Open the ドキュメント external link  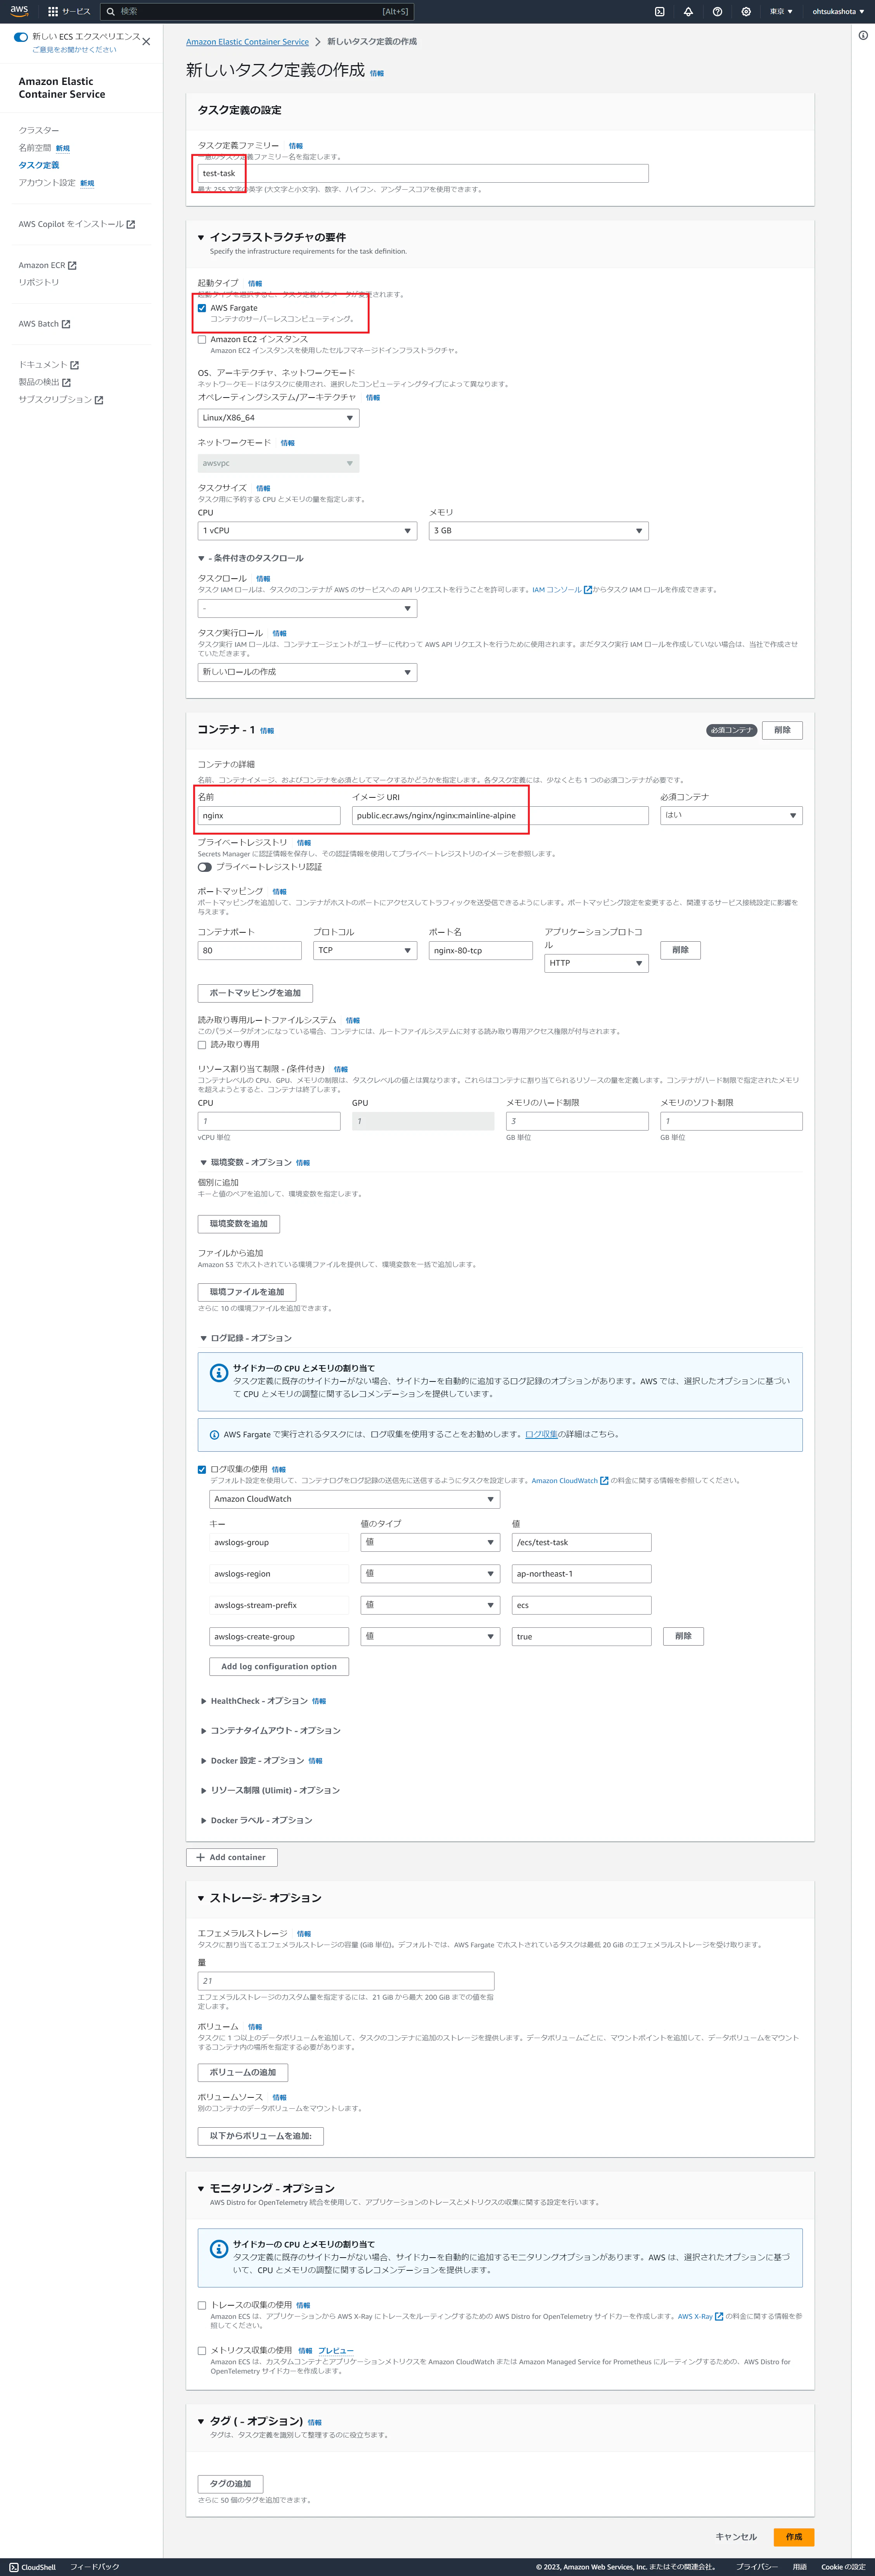(x=48, y=365)
